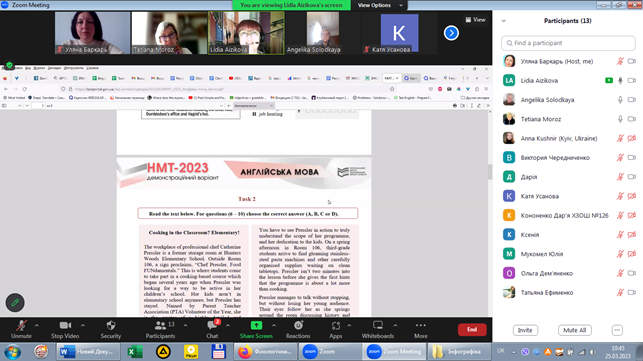Click the Stop Video camera icon
Image resolution: width=643 pixels, height=361 pixels.
65,325
